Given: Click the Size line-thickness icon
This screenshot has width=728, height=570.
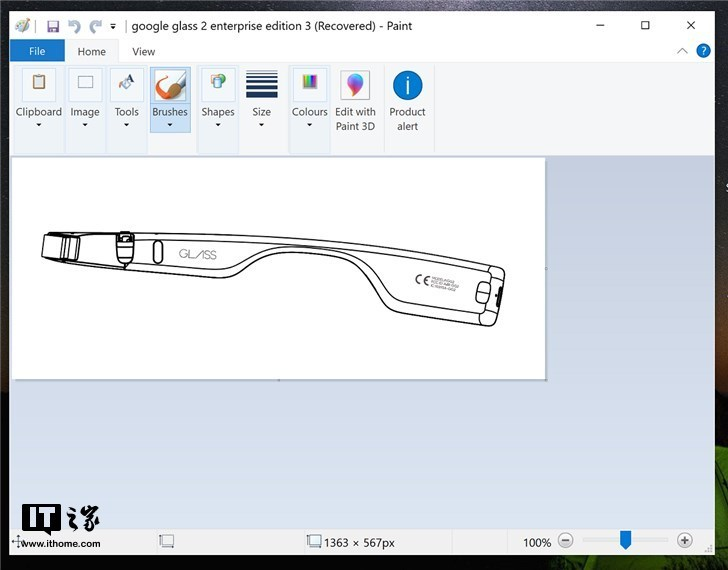Looking at the screenshot, I should pos(262,84).
